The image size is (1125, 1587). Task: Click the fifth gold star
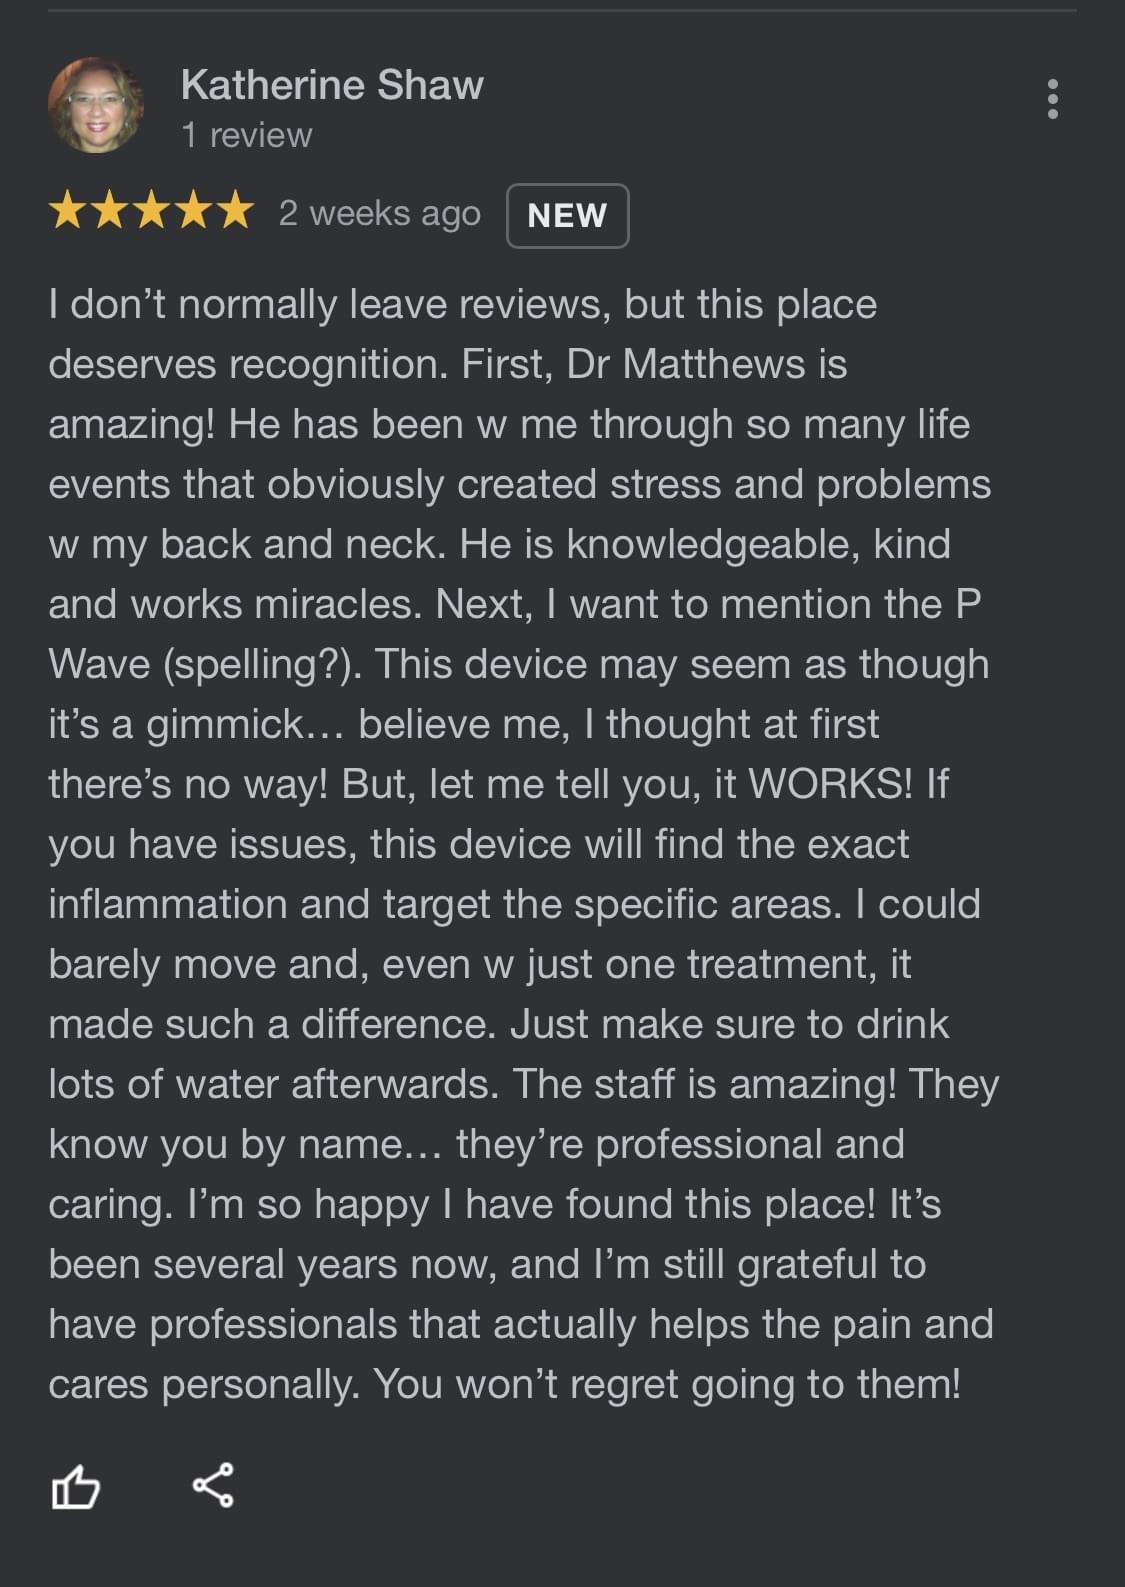[x=234, y=212]
